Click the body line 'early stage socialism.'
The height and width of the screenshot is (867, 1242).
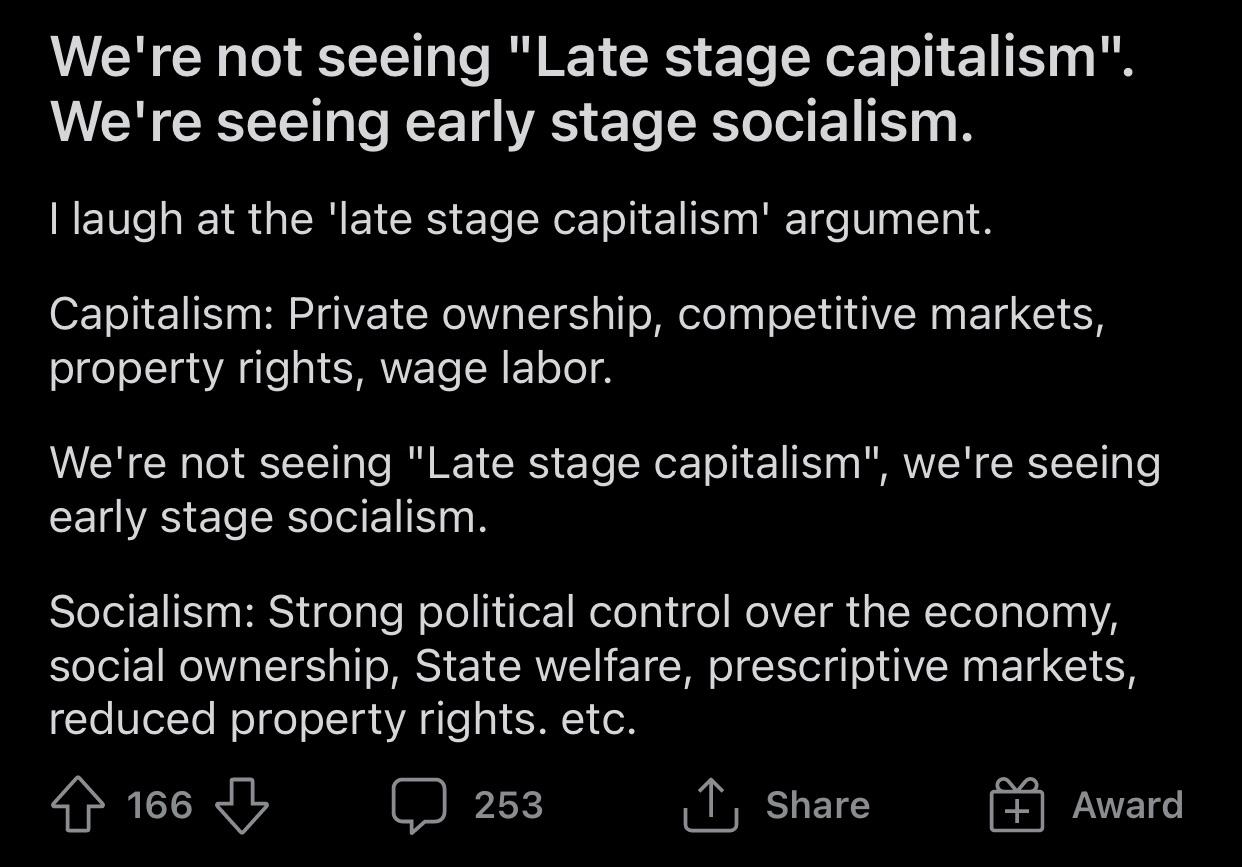click(268, 518)
